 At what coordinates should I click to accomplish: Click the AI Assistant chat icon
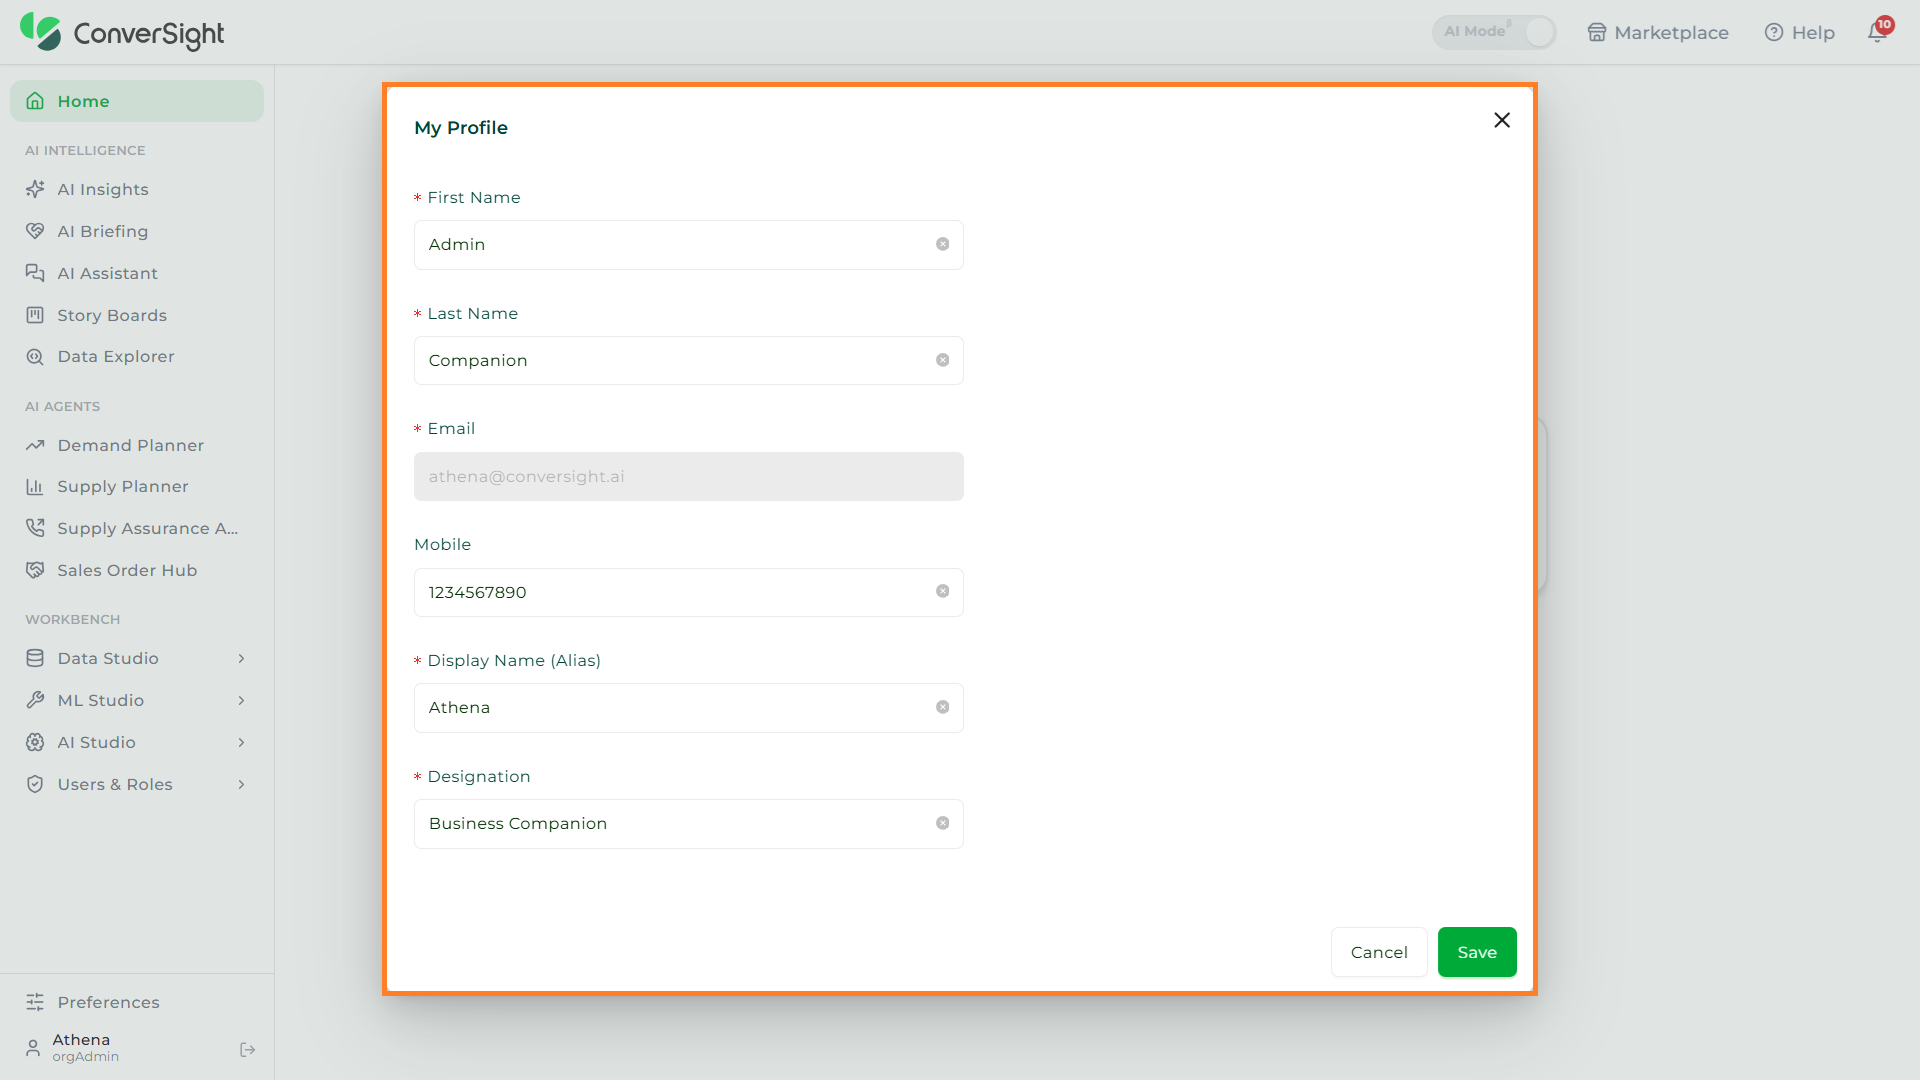(35, 273)
